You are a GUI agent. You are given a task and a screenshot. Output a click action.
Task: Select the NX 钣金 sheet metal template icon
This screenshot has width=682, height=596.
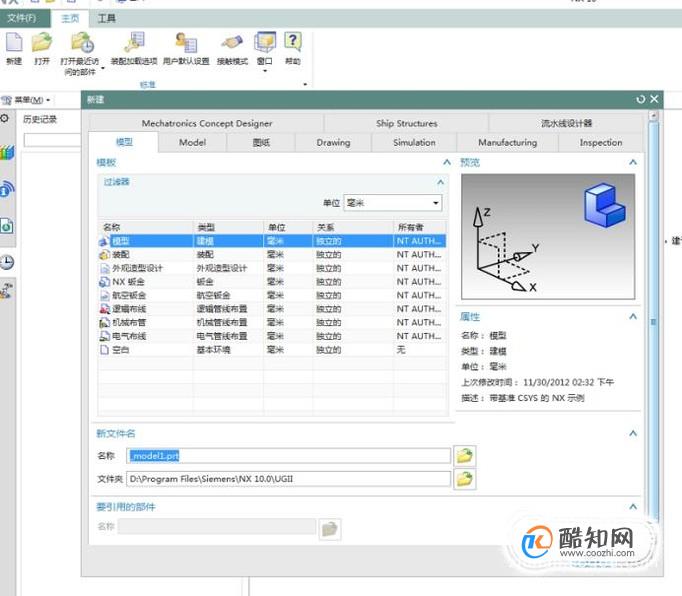(x=104, y=282)
